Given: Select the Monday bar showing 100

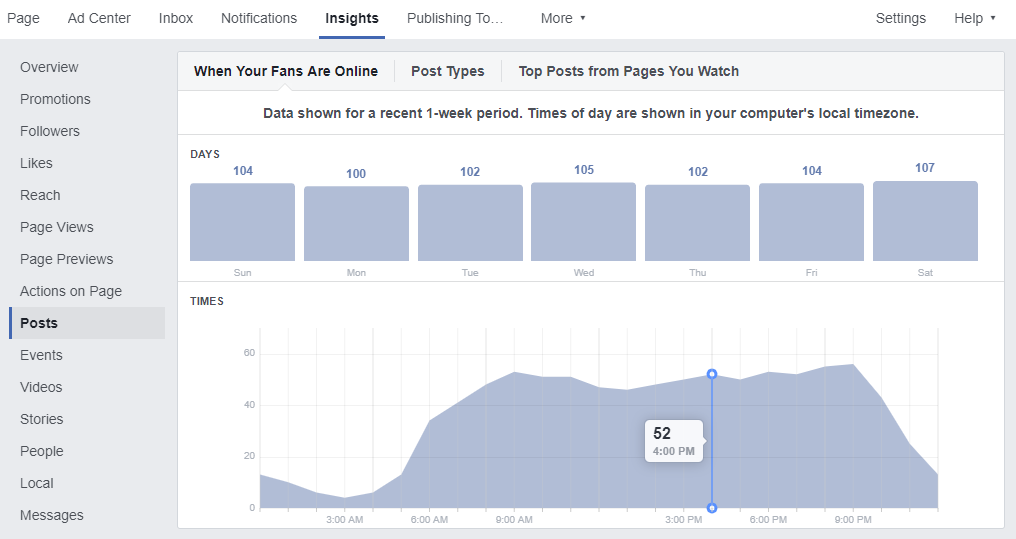Looking at the screenshot, I should point(356,224).
